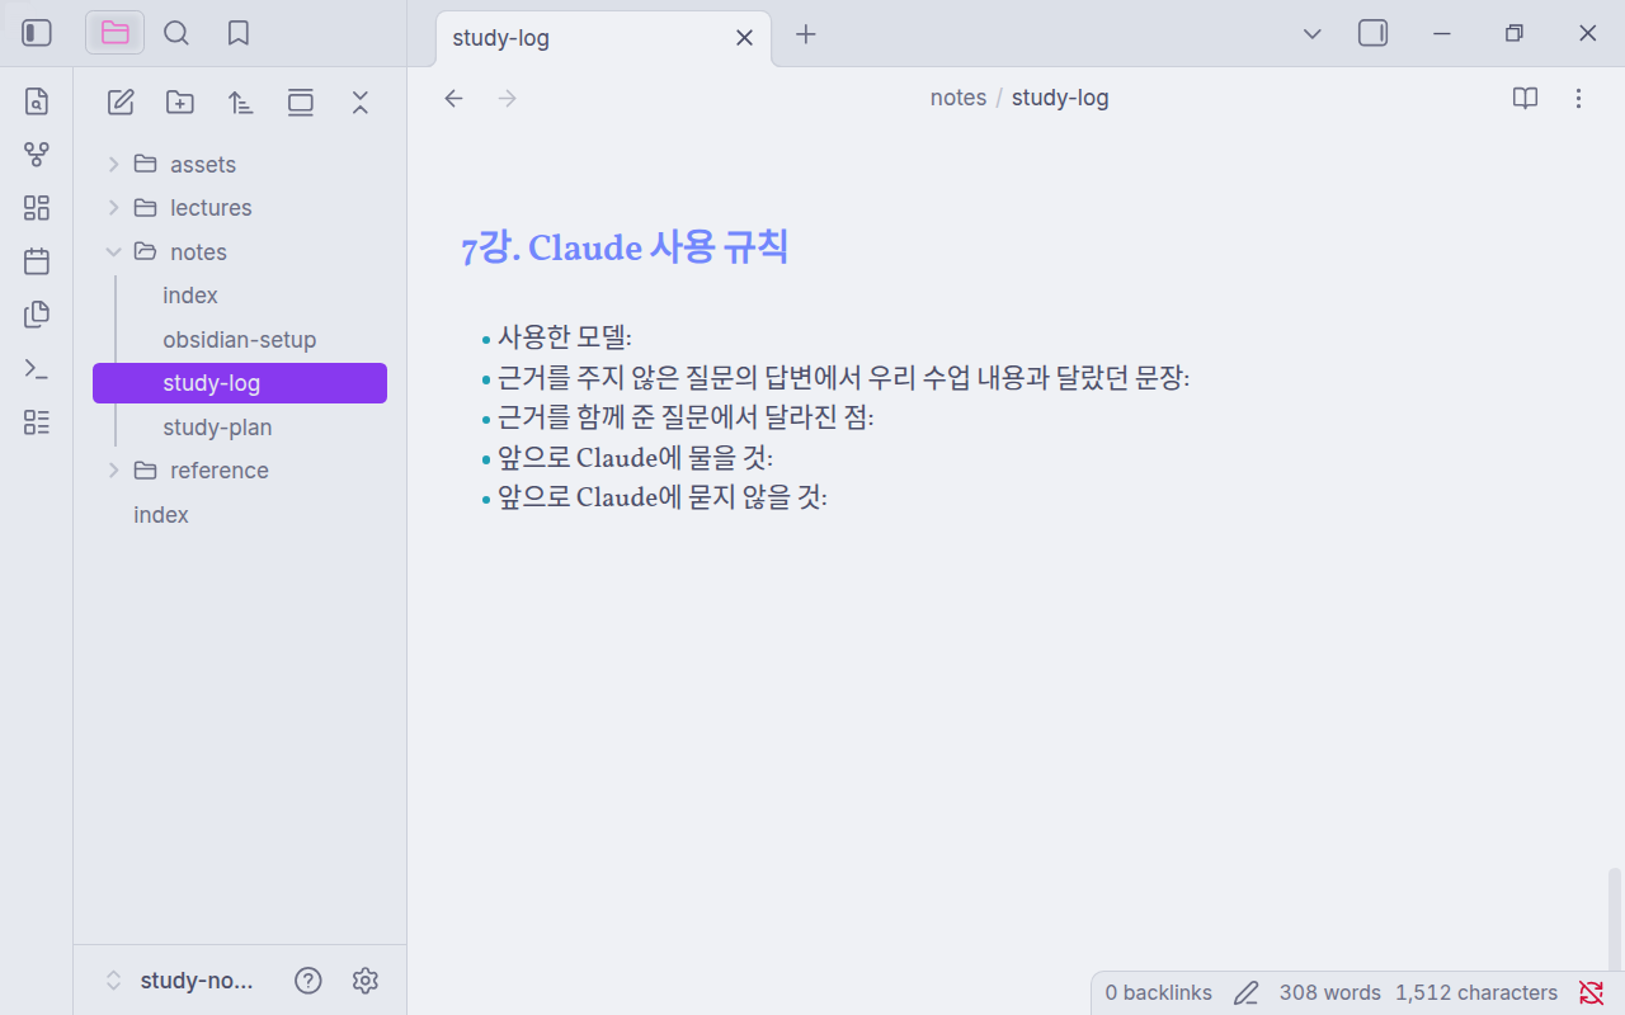Image resolution: width=1625 pixels, height=1015 pixels.
Task: Click the auto-reveal current file icon
Action: tap(300, 102)
